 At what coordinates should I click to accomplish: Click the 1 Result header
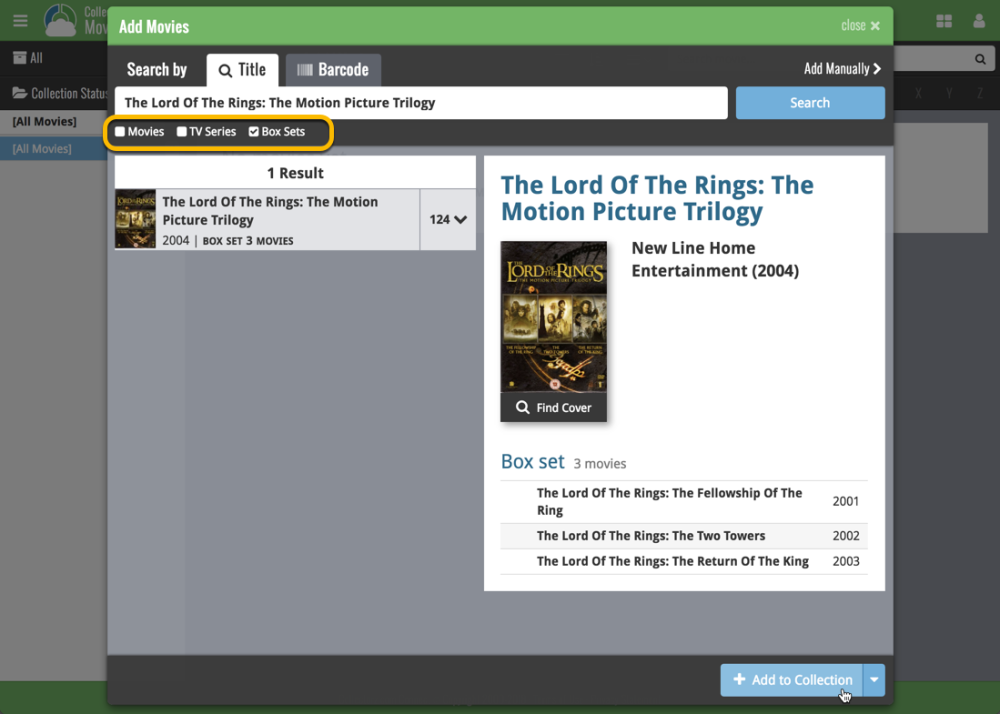(295, 173)
